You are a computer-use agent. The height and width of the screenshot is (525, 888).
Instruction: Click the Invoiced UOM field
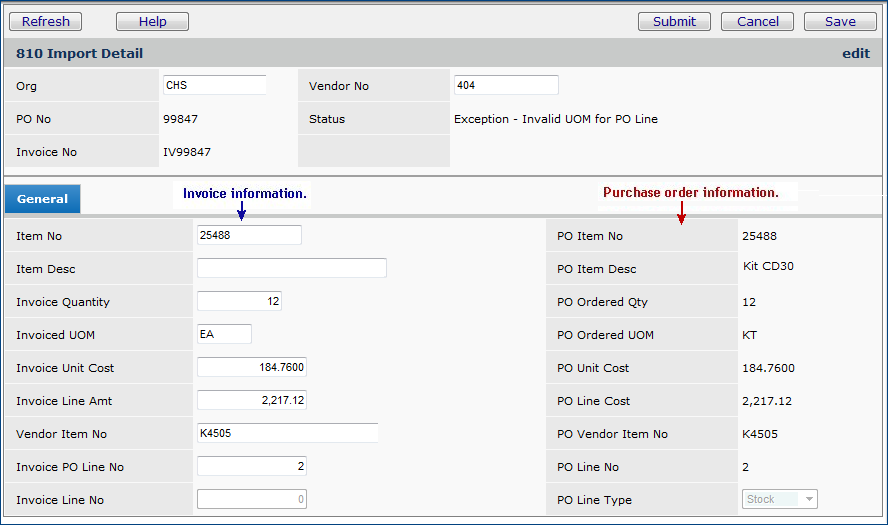(x=224, y=335)
